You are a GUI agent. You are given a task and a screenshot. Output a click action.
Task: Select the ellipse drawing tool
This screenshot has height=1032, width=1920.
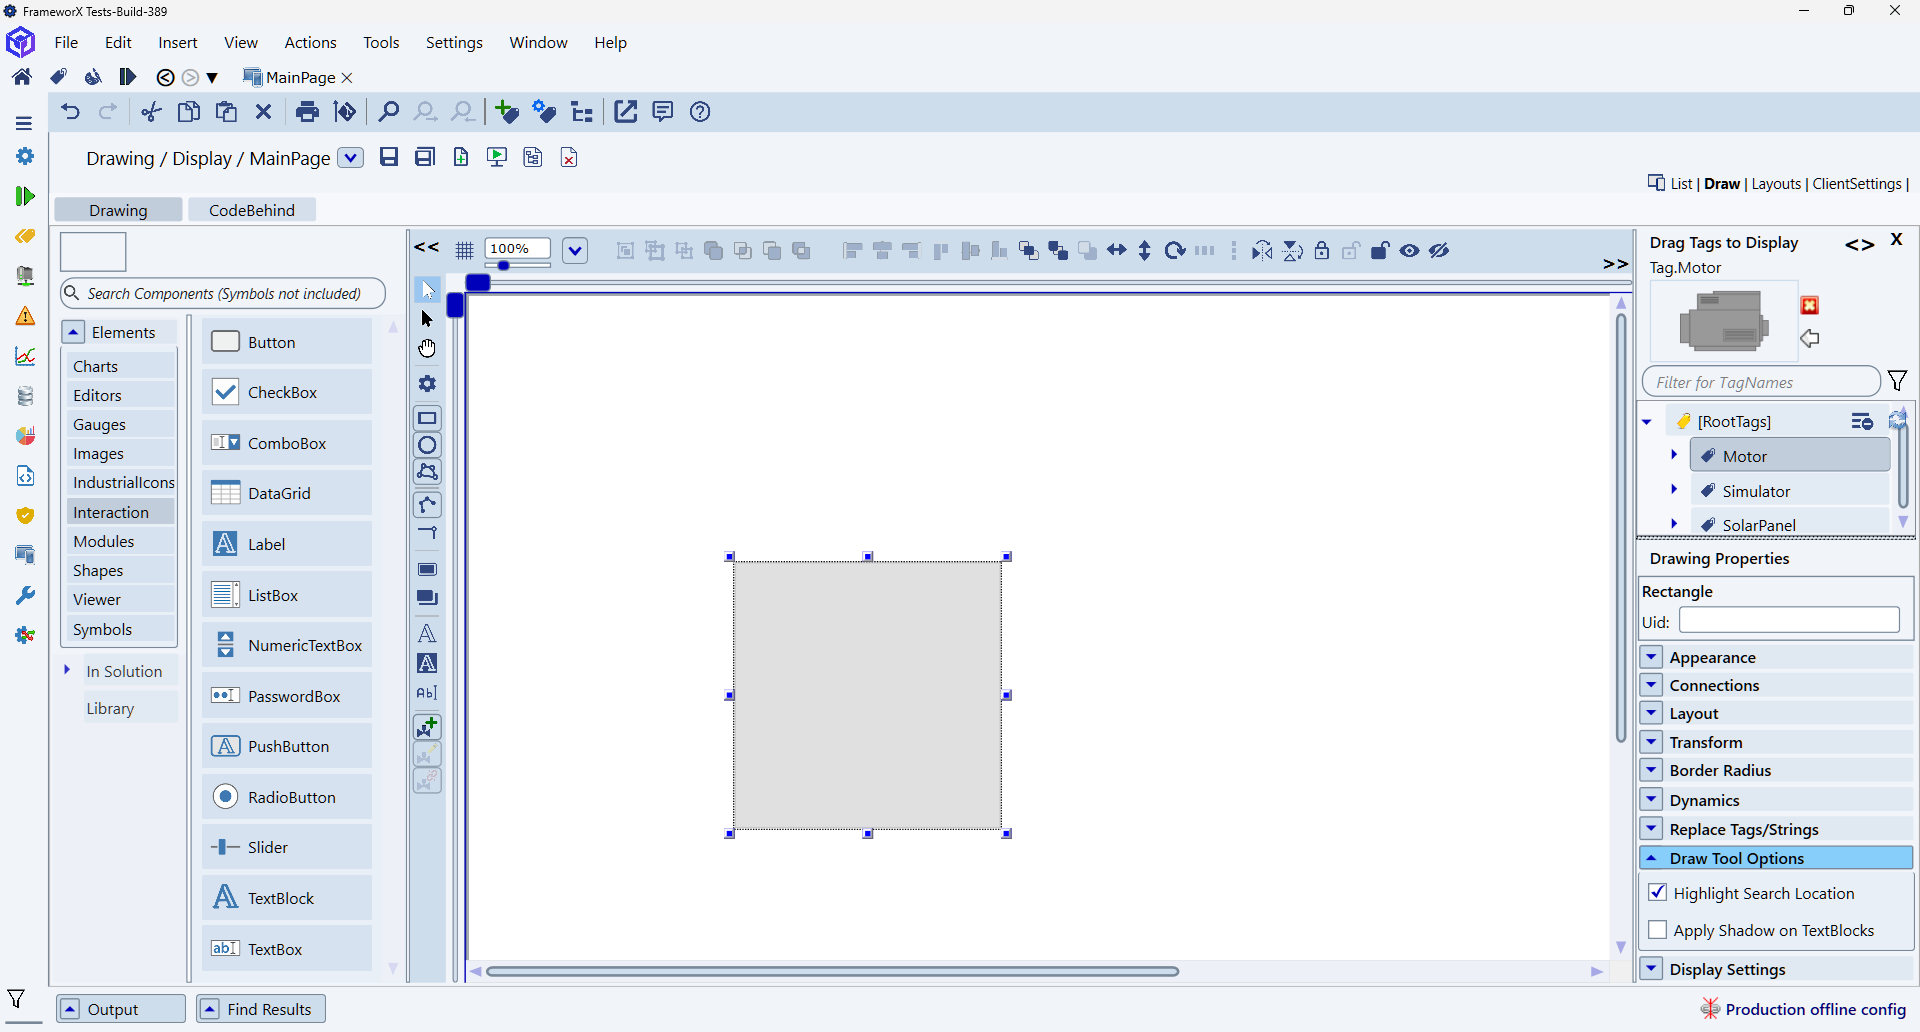click(x=427, y=445)
